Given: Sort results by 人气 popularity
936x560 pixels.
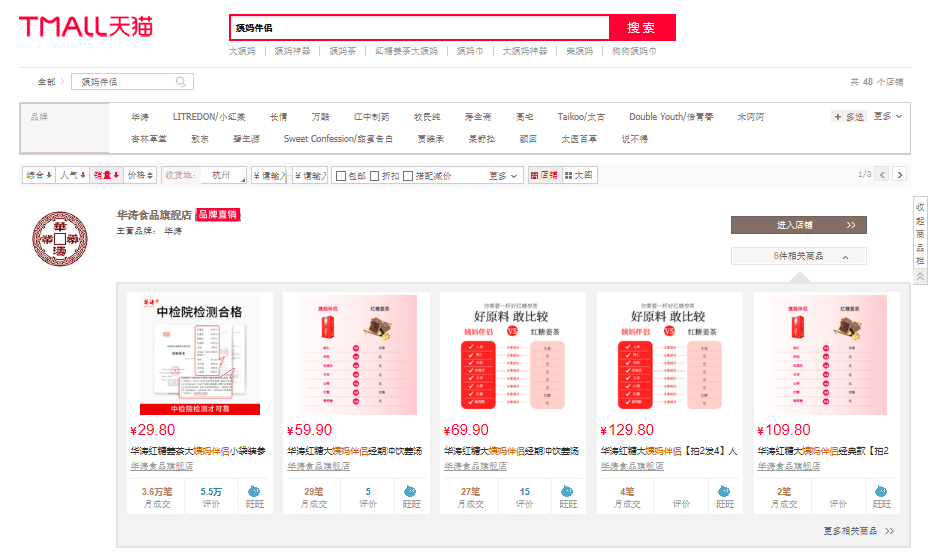Looking at the screenshot, I should pyautogui.click(x=72, y=176).
